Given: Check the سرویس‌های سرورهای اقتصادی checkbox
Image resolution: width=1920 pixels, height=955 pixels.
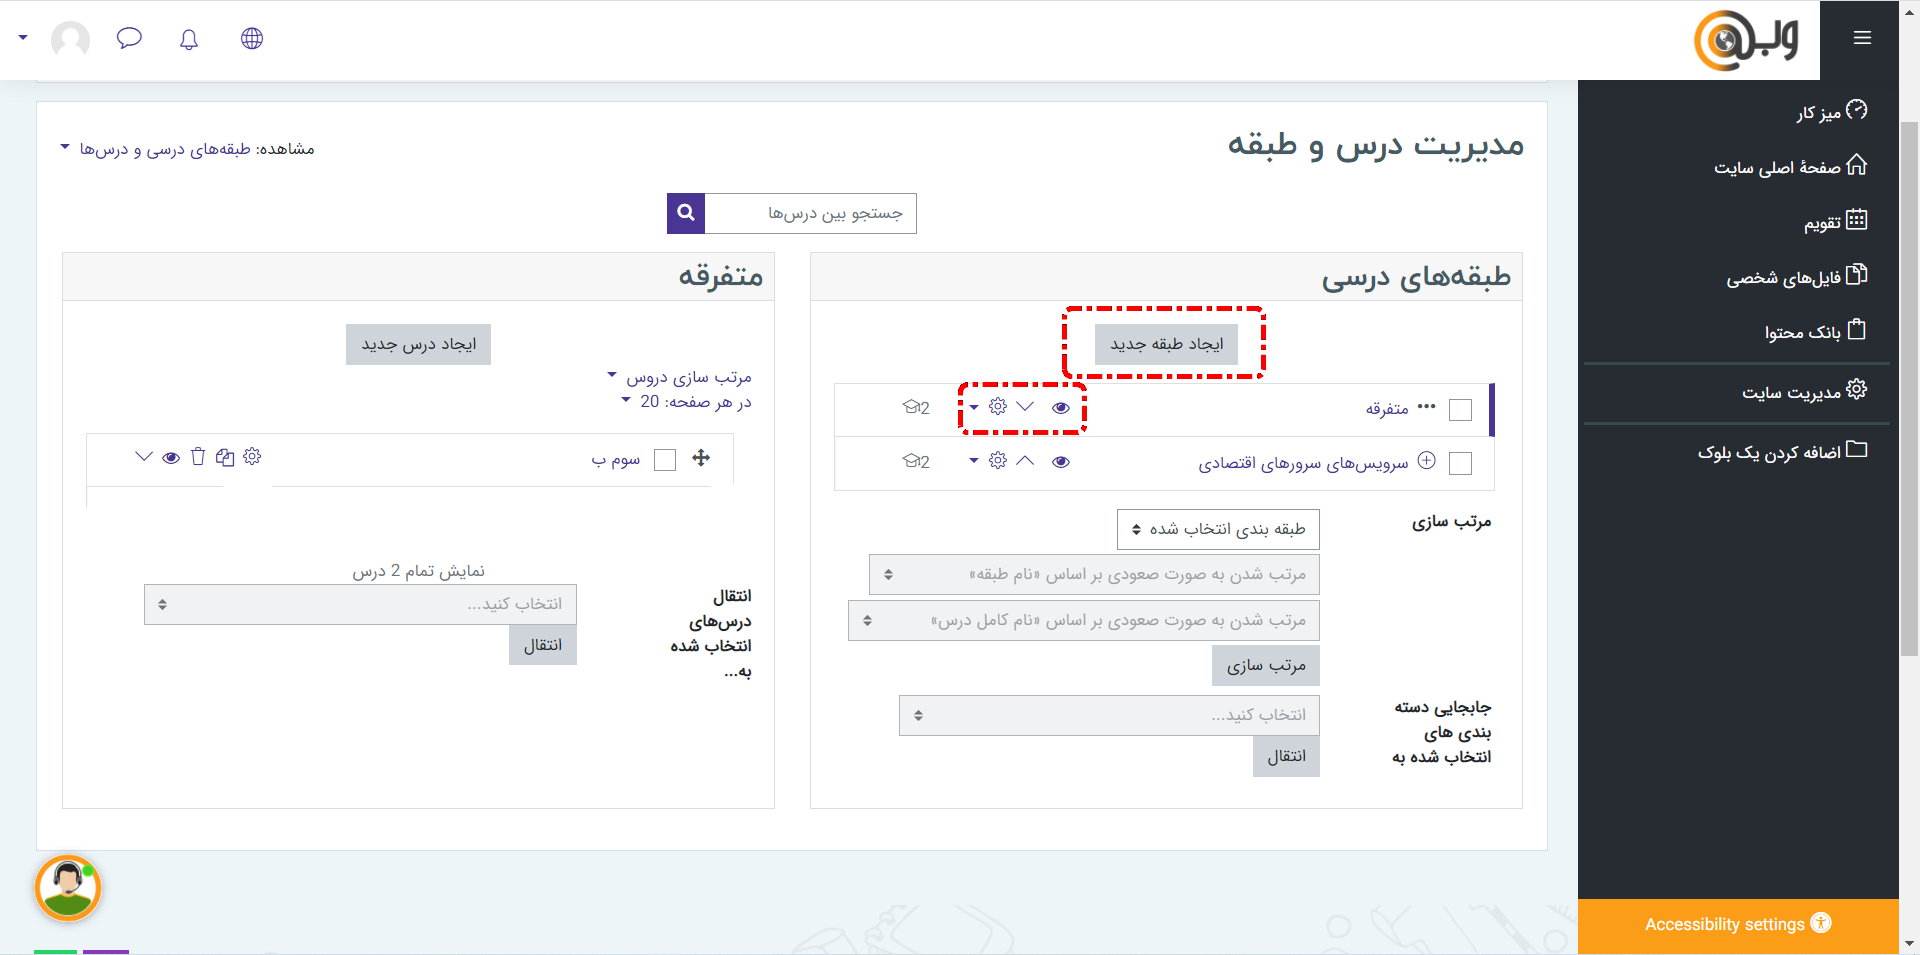Looking at the screenshot, I should [x=1460, y=463].
